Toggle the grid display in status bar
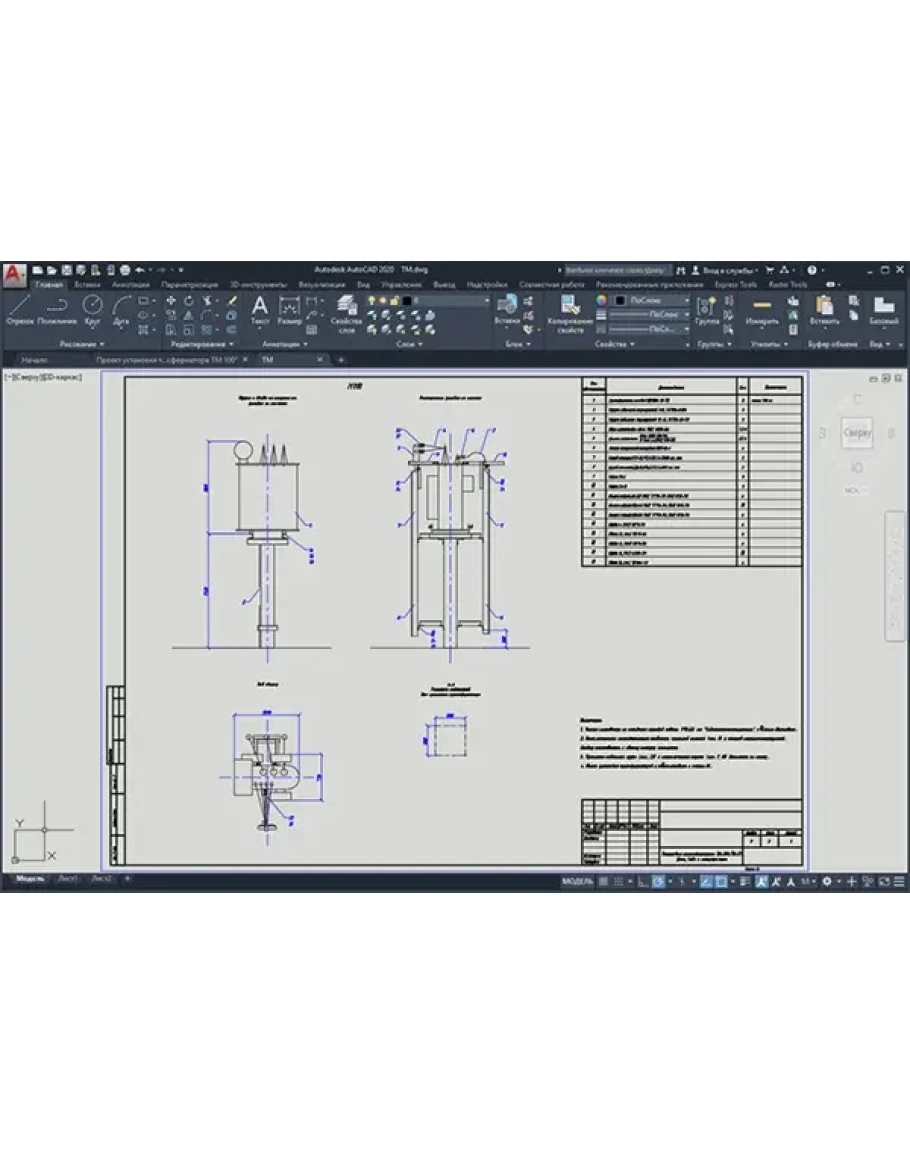Image resolution: width=910 pixels, height=1155 pixels. (x=603, y=882)
